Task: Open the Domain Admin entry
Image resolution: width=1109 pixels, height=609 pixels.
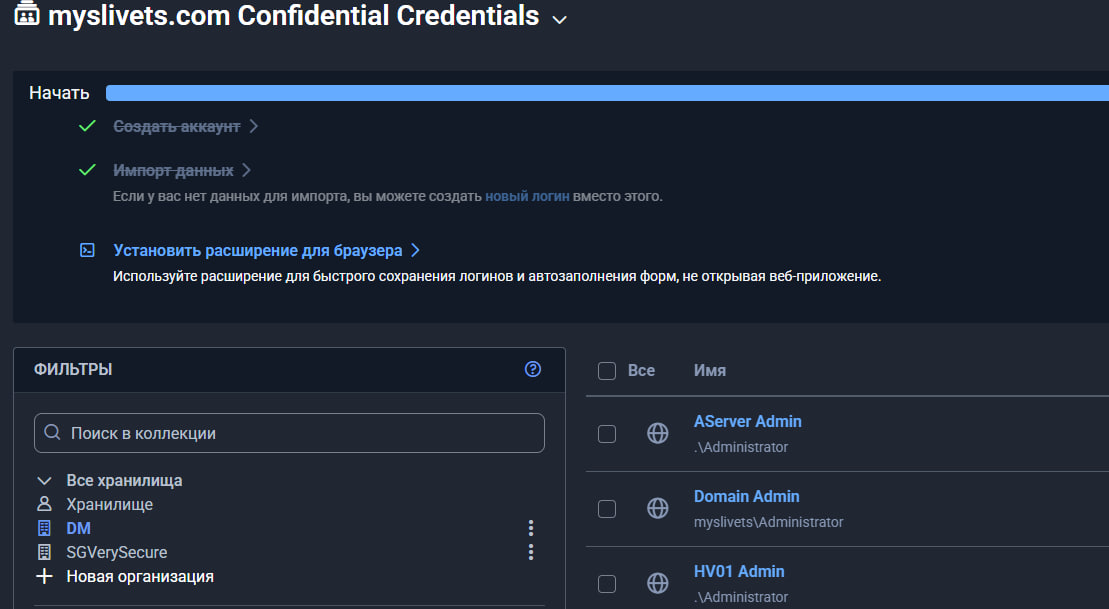Action: click(746, 496)
